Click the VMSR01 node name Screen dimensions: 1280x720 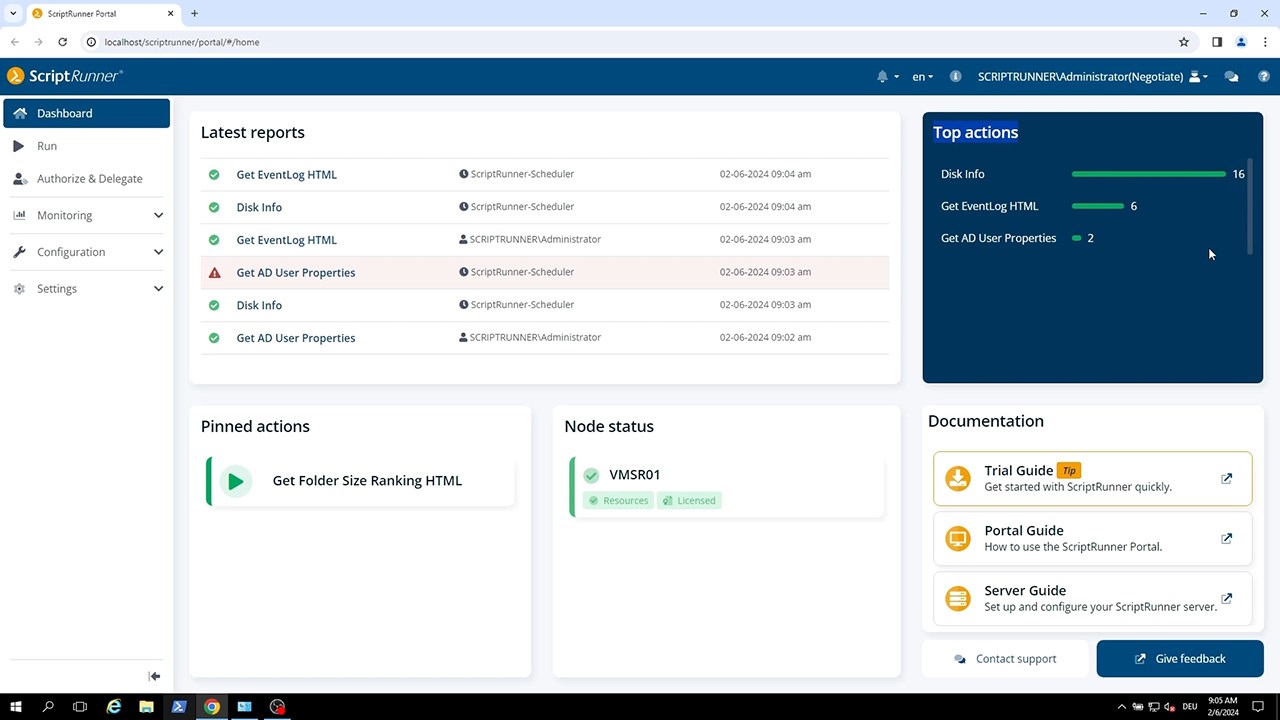635,475
